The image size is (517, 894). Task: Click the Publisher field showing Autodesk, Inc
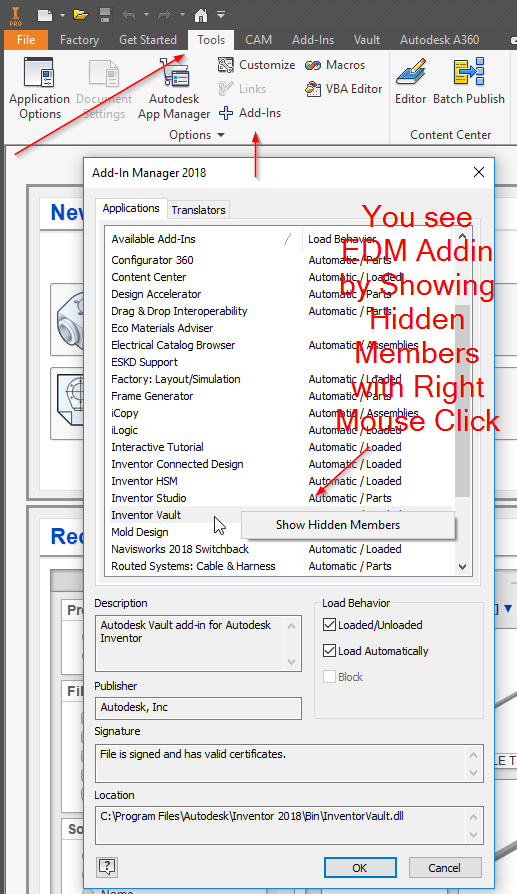tap(198, 708)
